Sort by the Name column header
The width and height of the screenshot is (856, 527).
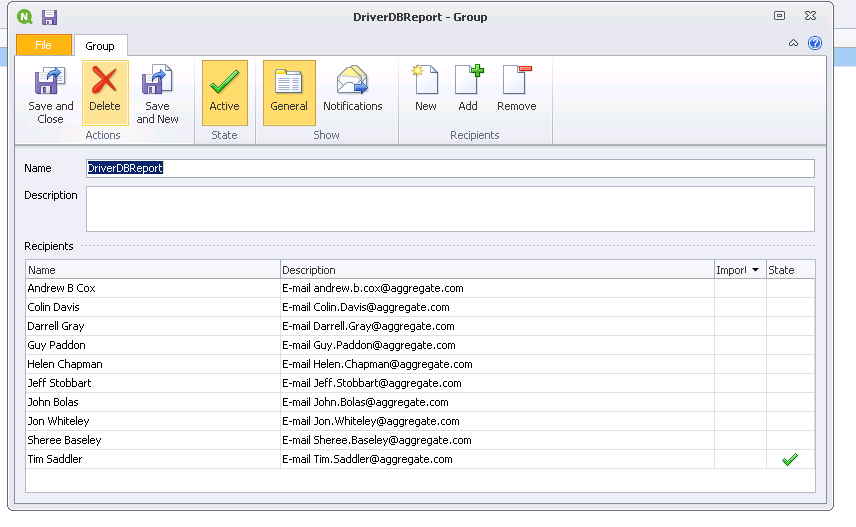(x=153, y=270)
